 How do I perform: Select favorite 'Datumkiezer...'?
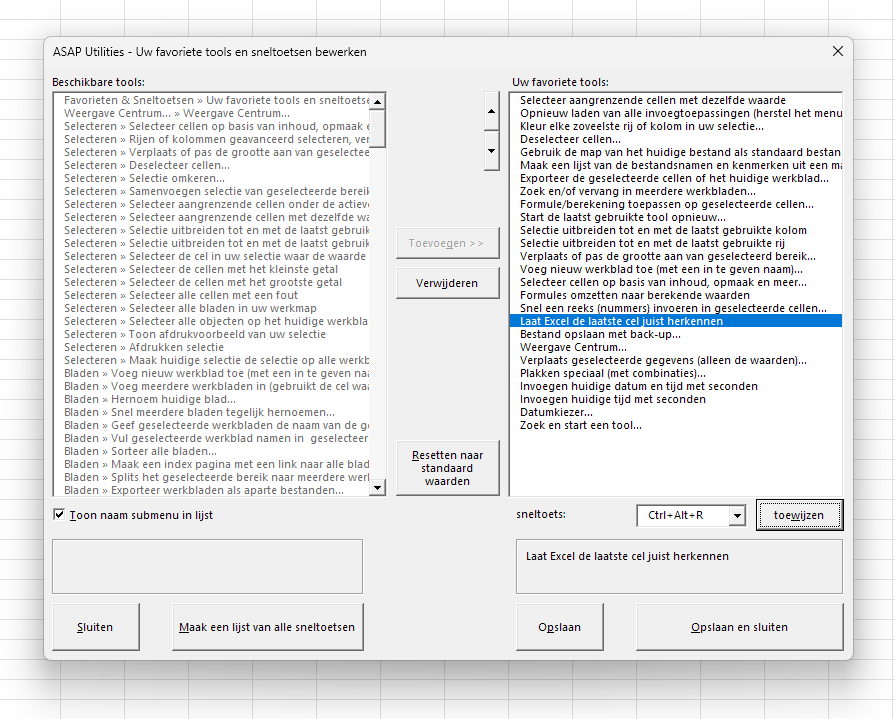(x=676, y=413)
